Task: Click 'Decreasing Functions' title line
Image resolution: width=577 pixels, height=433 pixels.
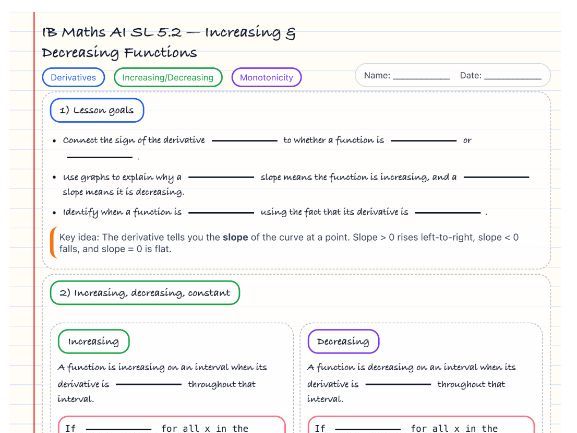Action: [x=119, y=53]
